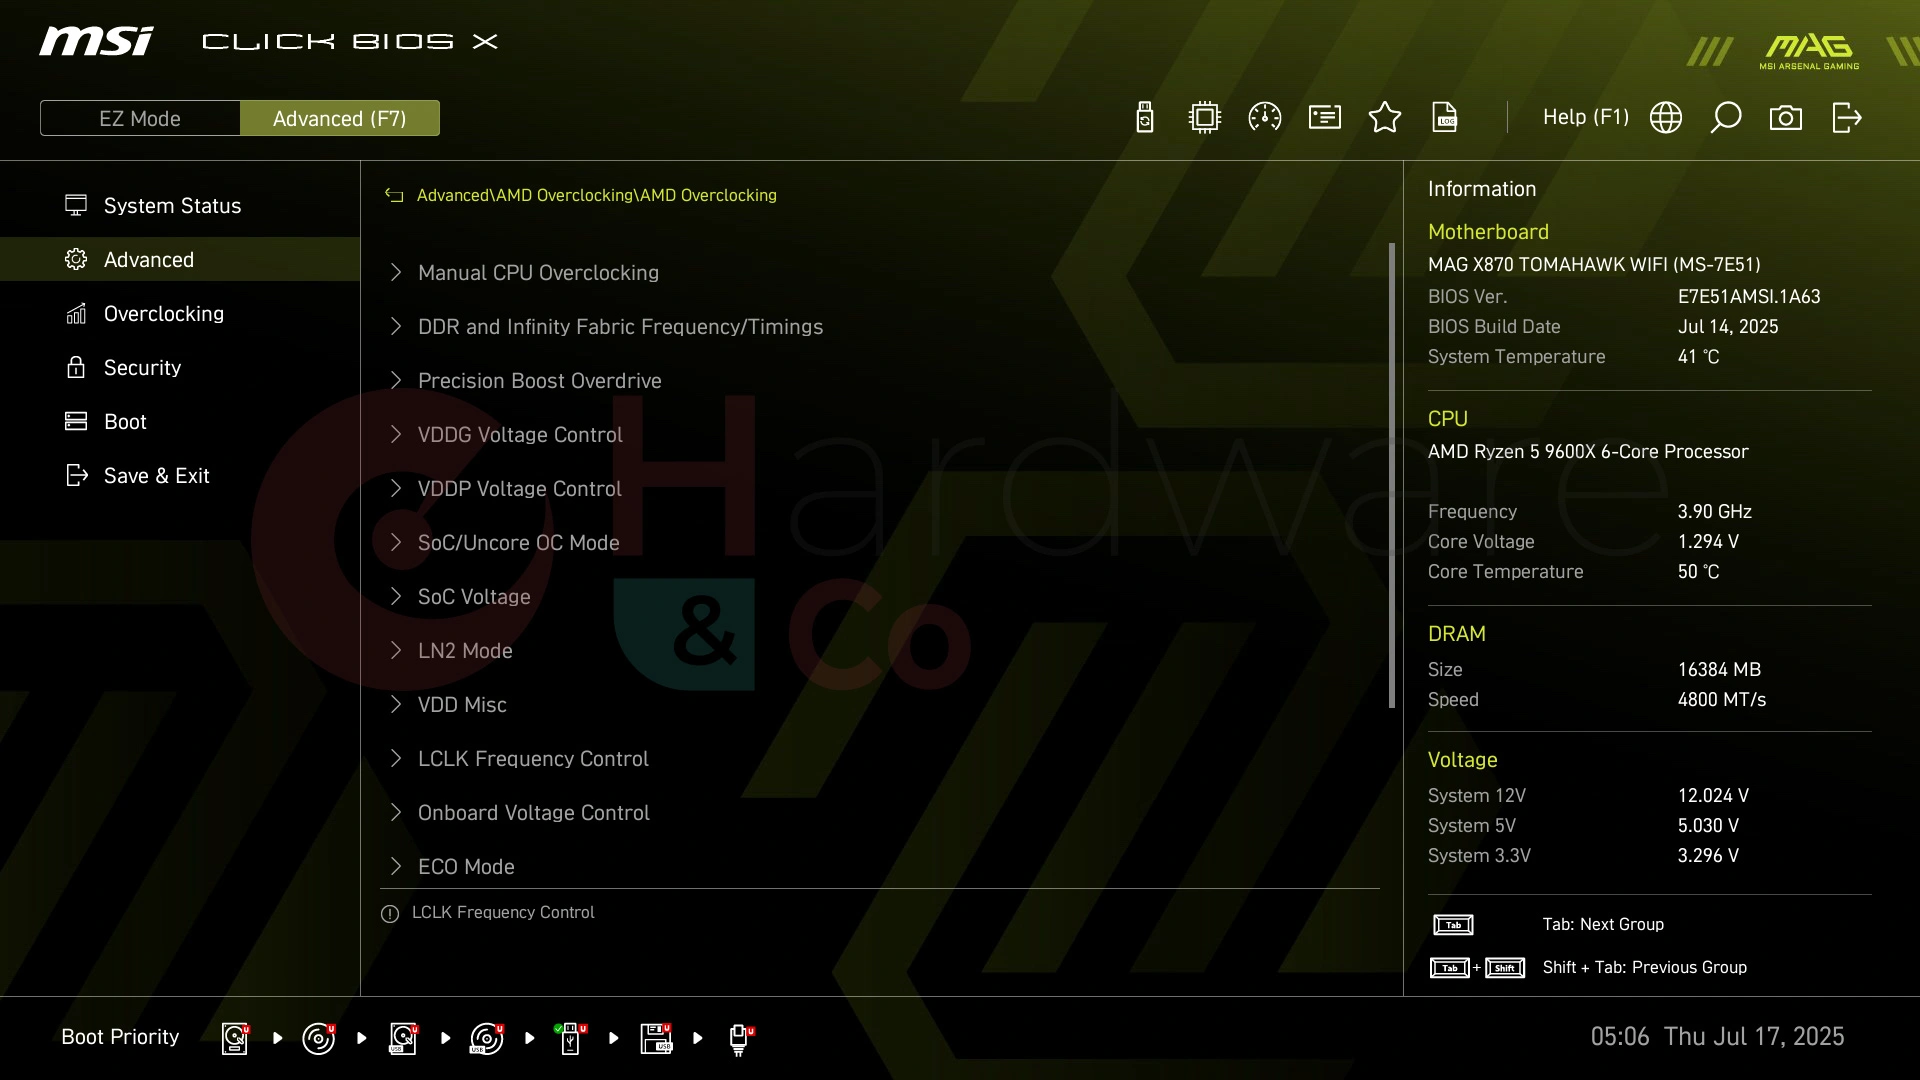The width and height of the screenshot is (1920, 1080).
Task: Open the speedometer hardware monitor icon
Action: [x=1265, y=118]
